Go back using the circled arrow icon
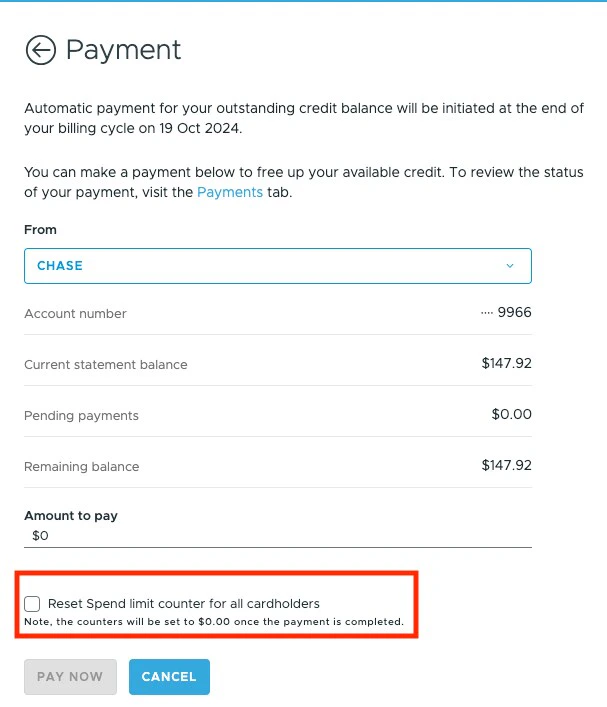Screen dimensions: 607x707 40,50
